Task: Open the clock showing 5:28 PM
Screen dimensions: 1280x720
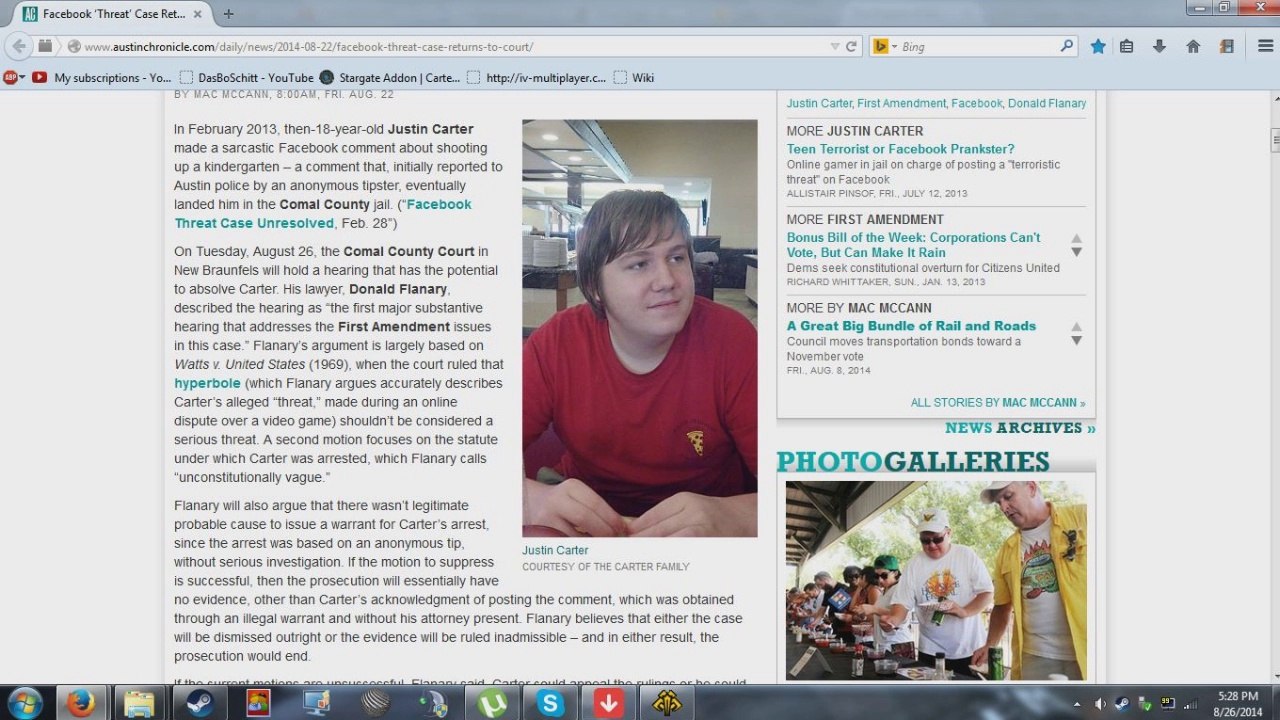Action: coord(1237,696)
